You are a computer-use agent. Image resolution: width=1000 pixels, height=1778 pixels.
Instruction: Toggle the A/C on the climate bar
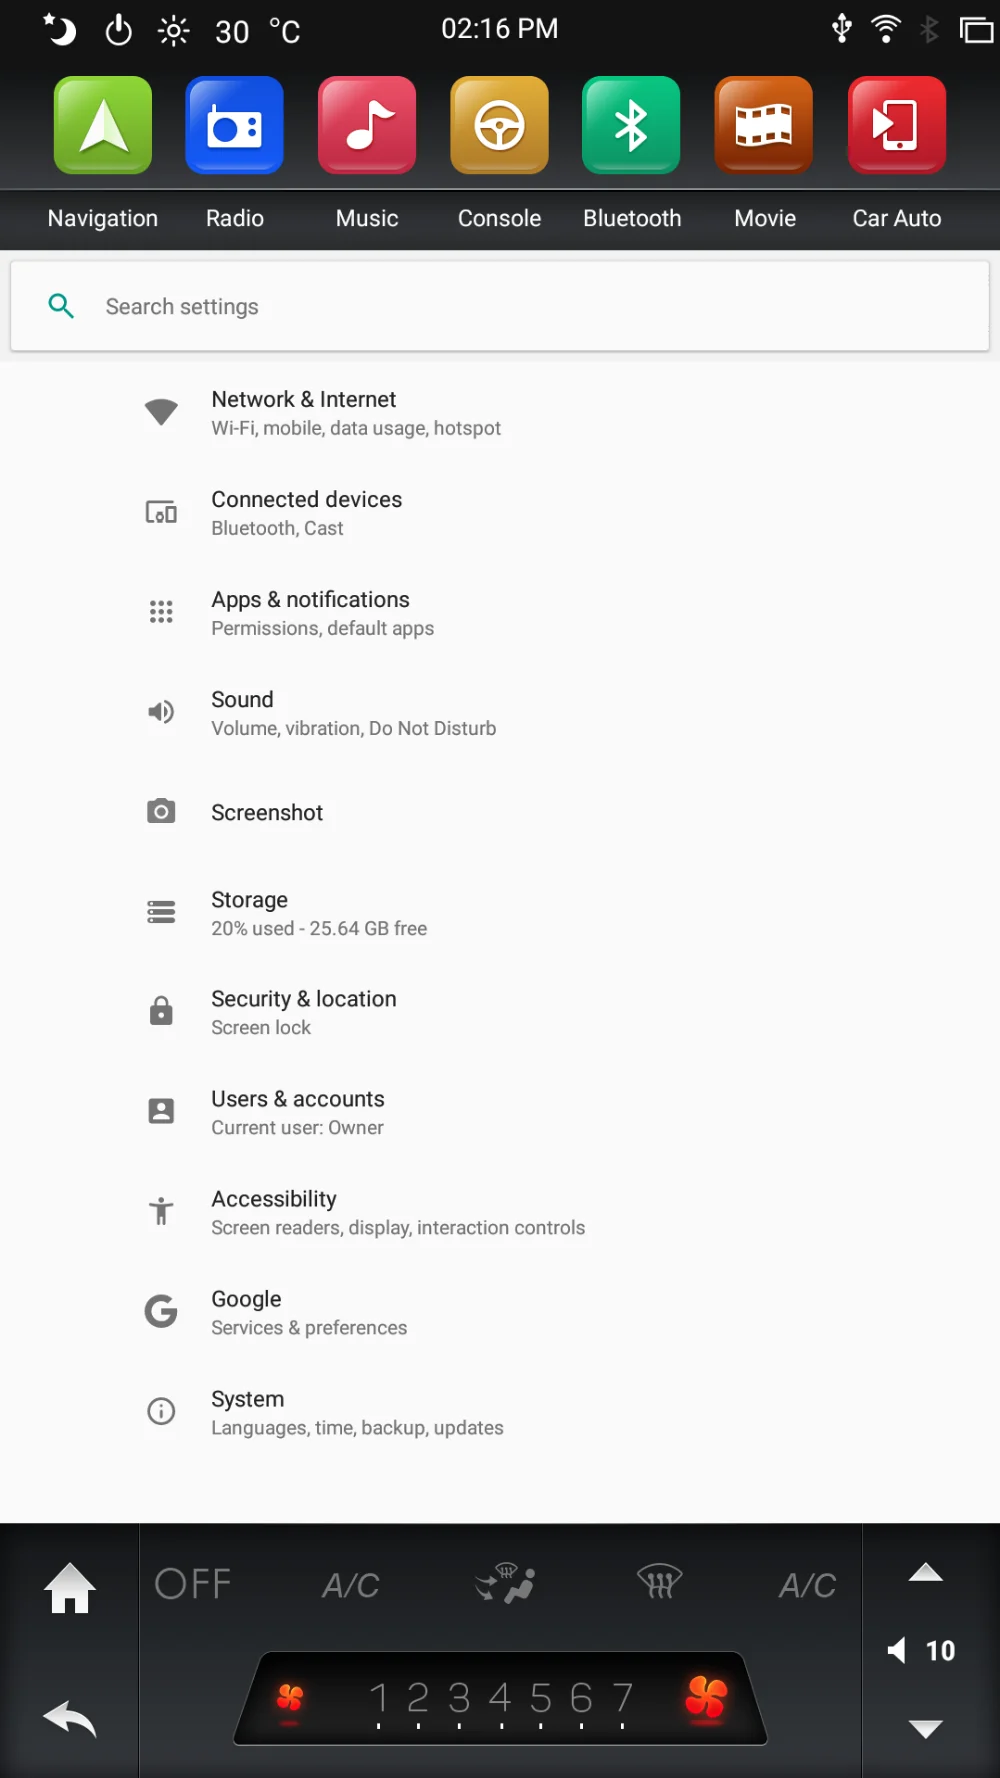coord(350,1584)
